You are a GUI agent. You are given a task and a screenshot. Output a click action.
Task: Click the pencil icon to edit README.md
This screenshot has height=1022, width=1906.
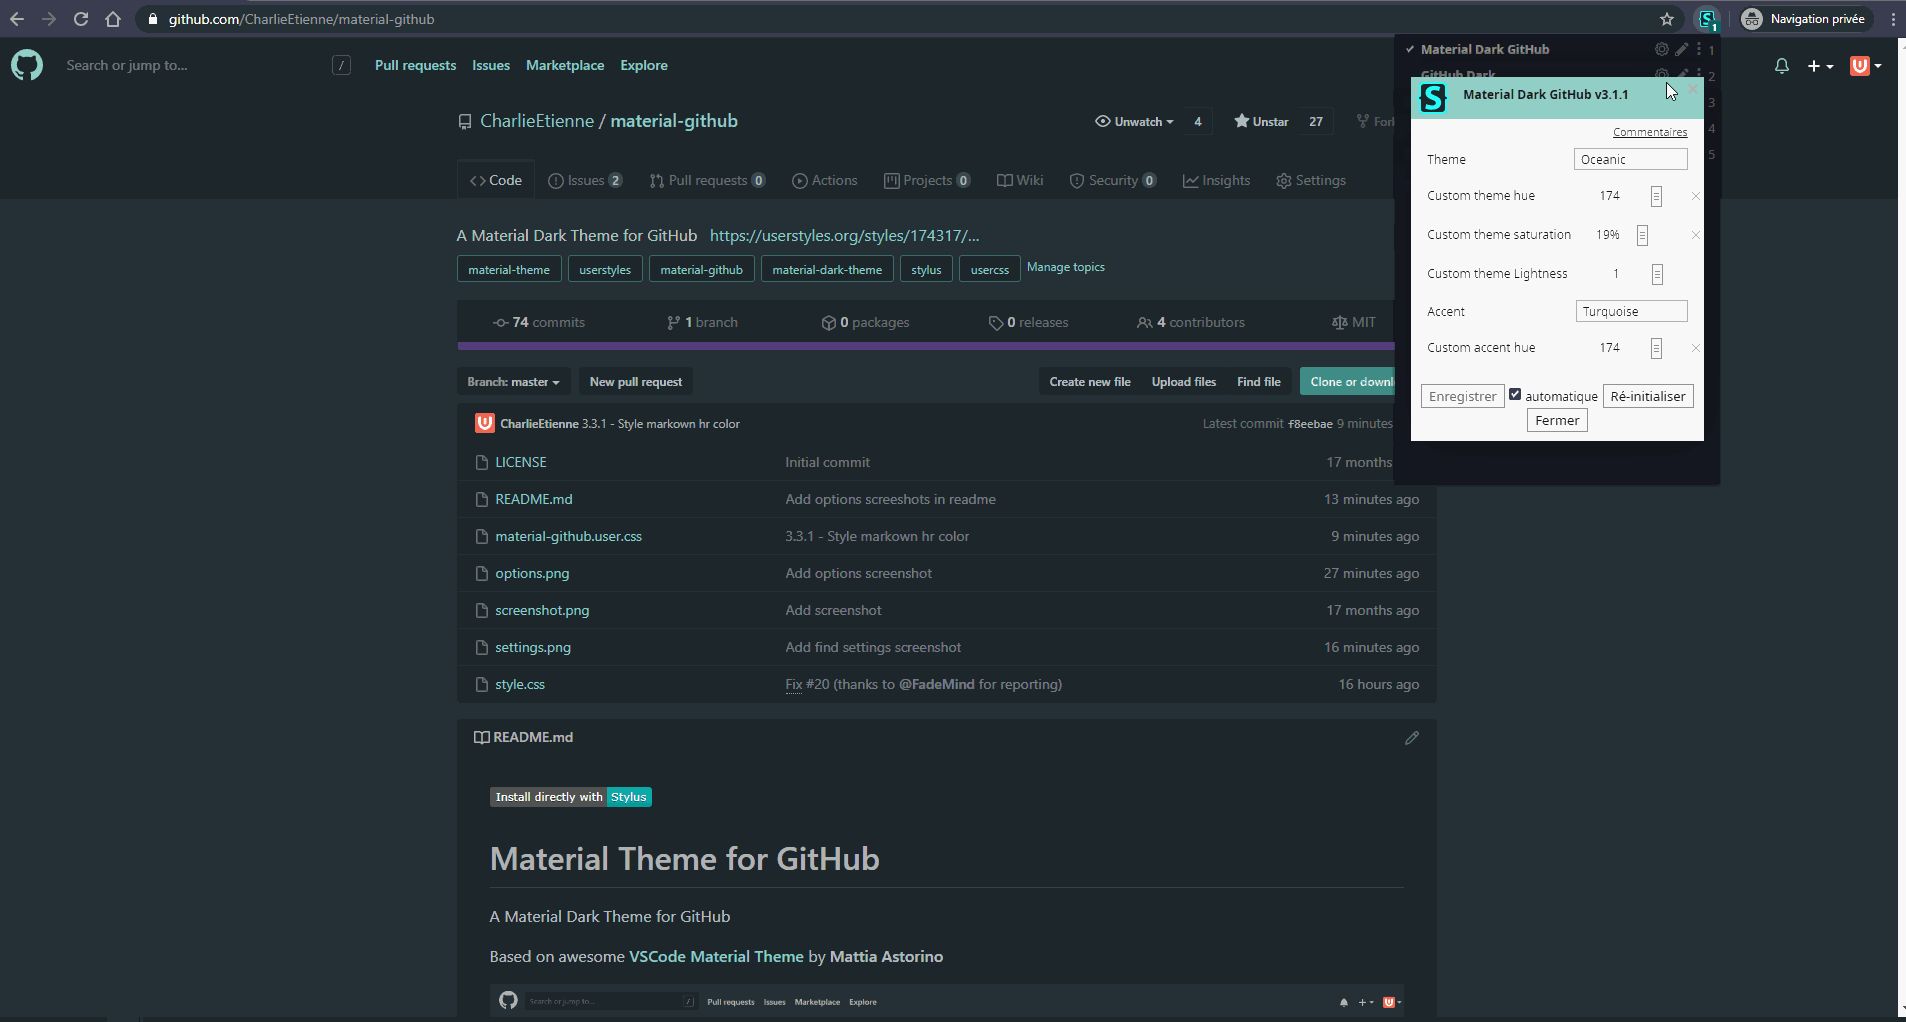1412,738
